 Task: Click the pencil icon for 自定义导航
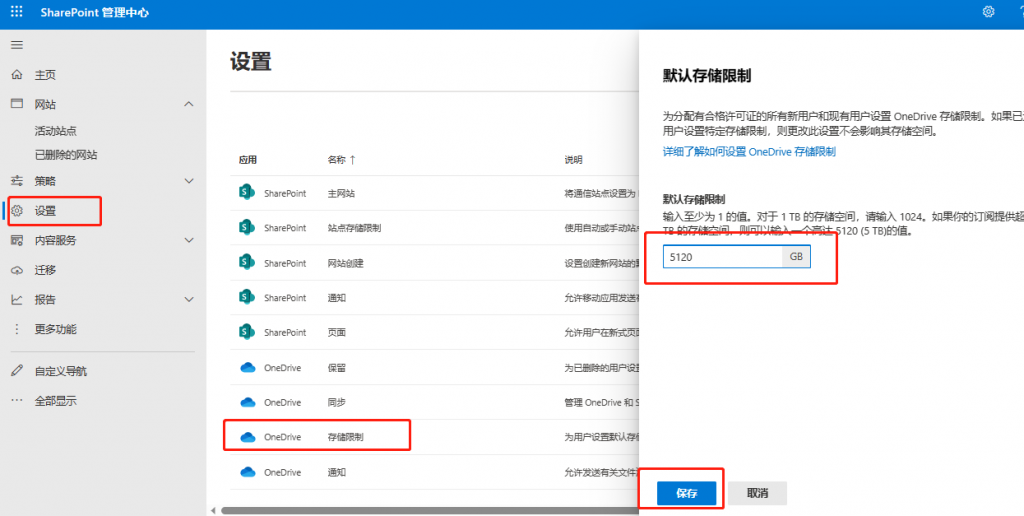[17, 371]
